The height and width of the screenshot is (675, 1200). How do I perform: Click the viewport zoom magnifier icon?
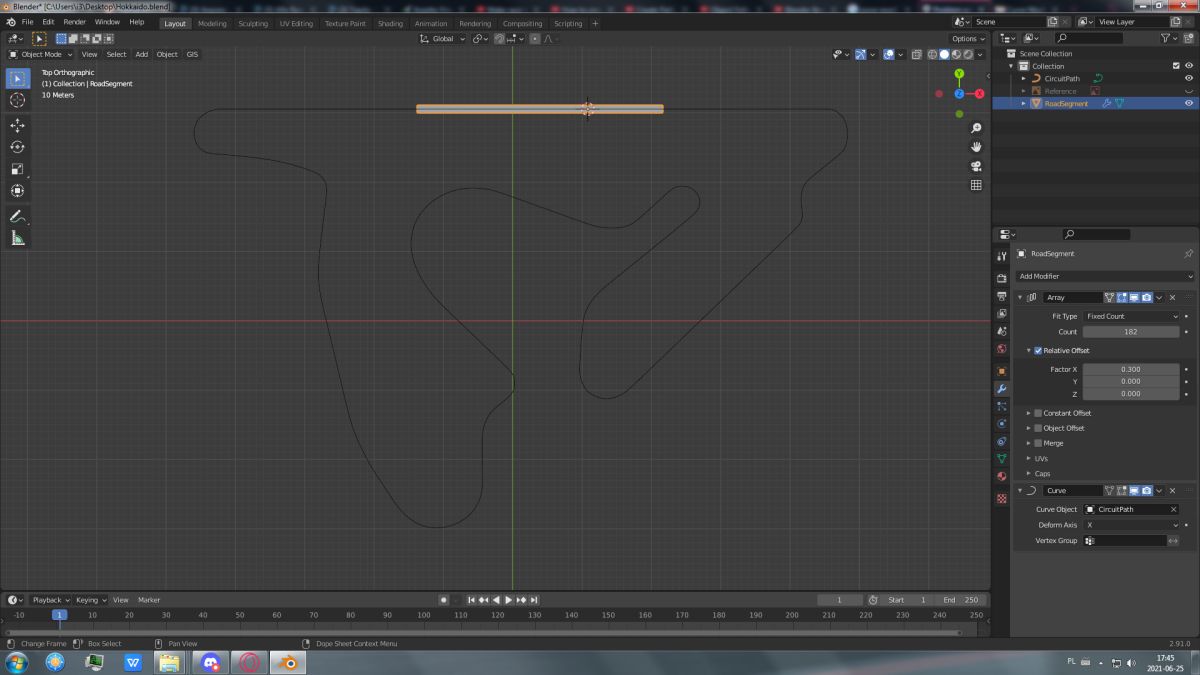976,128
